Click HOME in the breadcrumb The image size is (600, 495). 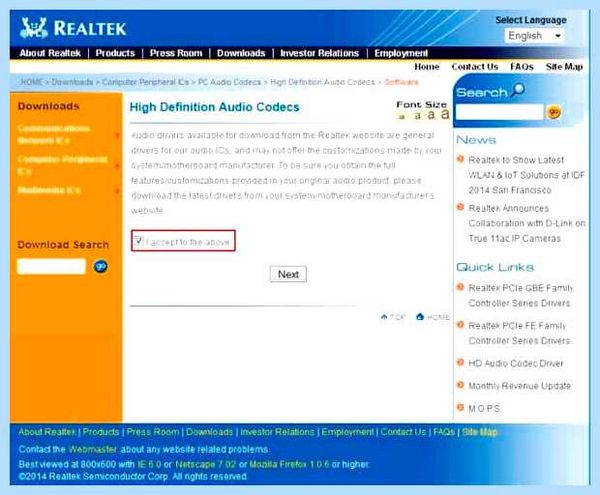click(31, 82)
